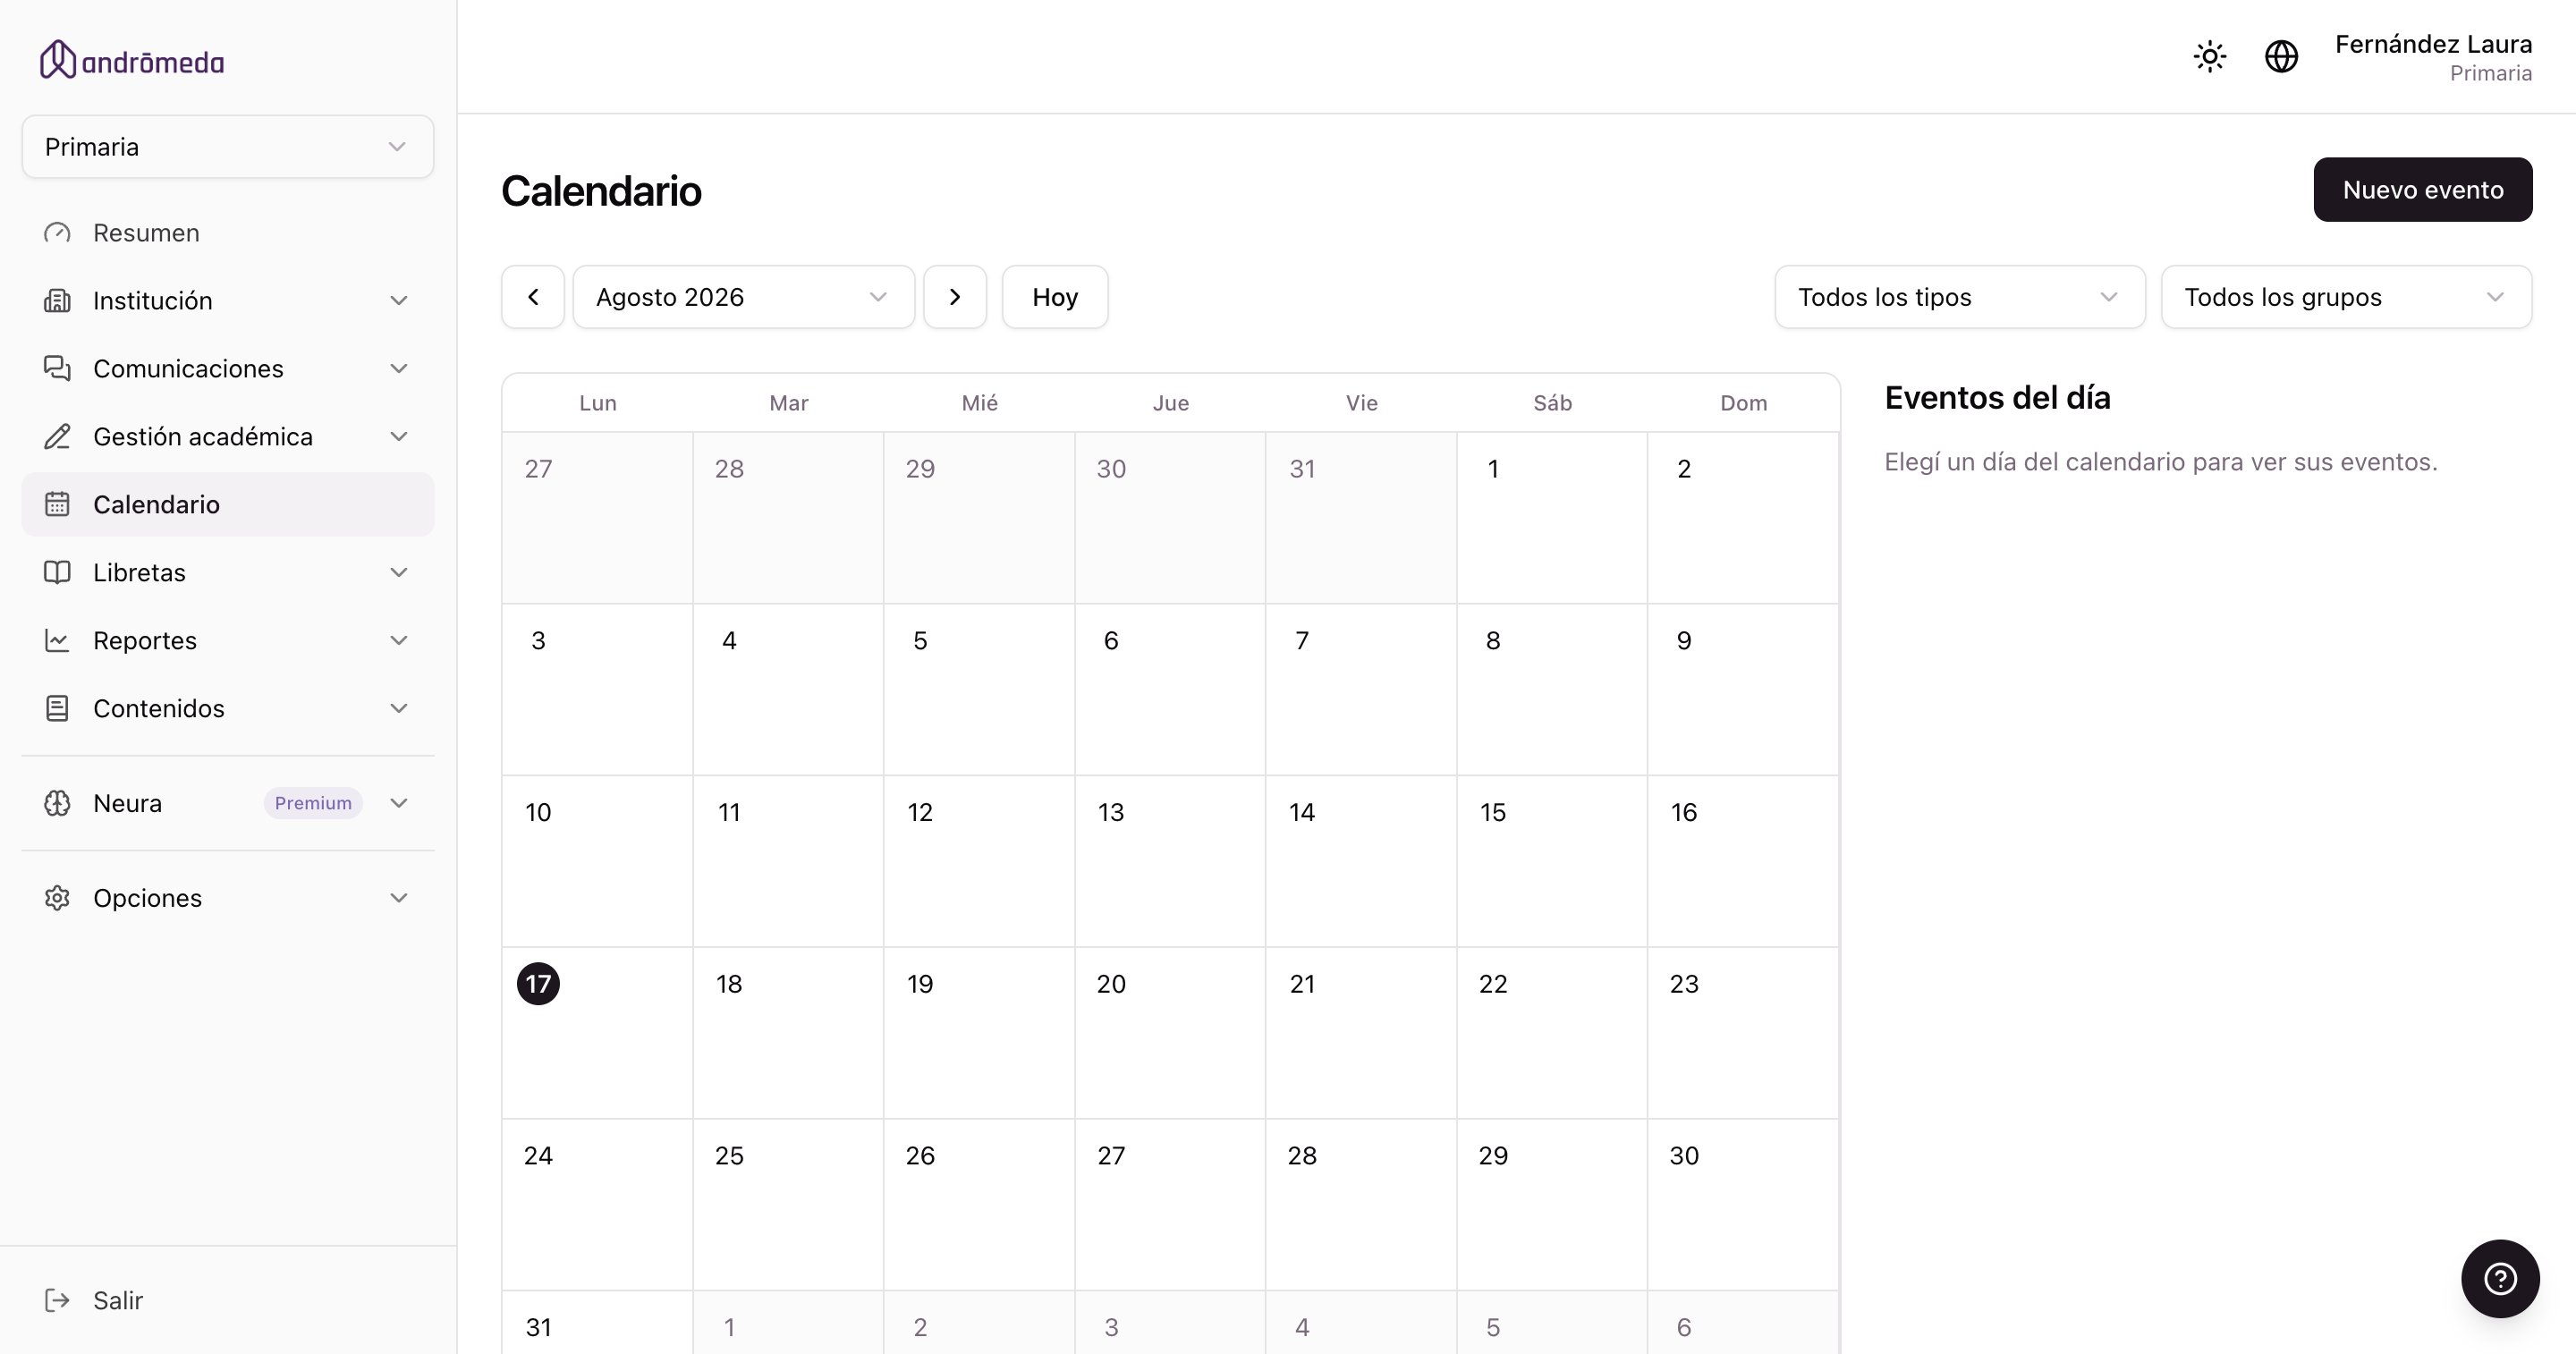Expand the Libretas menu chevron
The height and width of the screenshot is (1354, 2576).
(399, 573)
